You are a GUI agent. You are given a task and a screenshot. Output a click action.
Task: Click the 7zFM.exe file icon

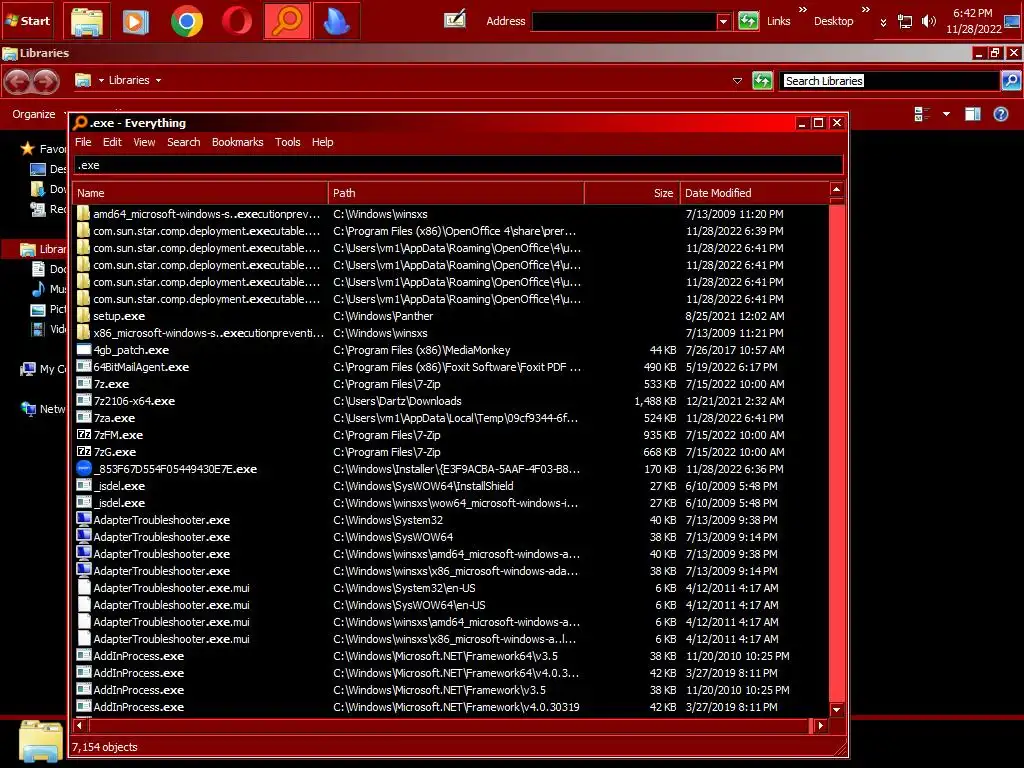(84, 434)
